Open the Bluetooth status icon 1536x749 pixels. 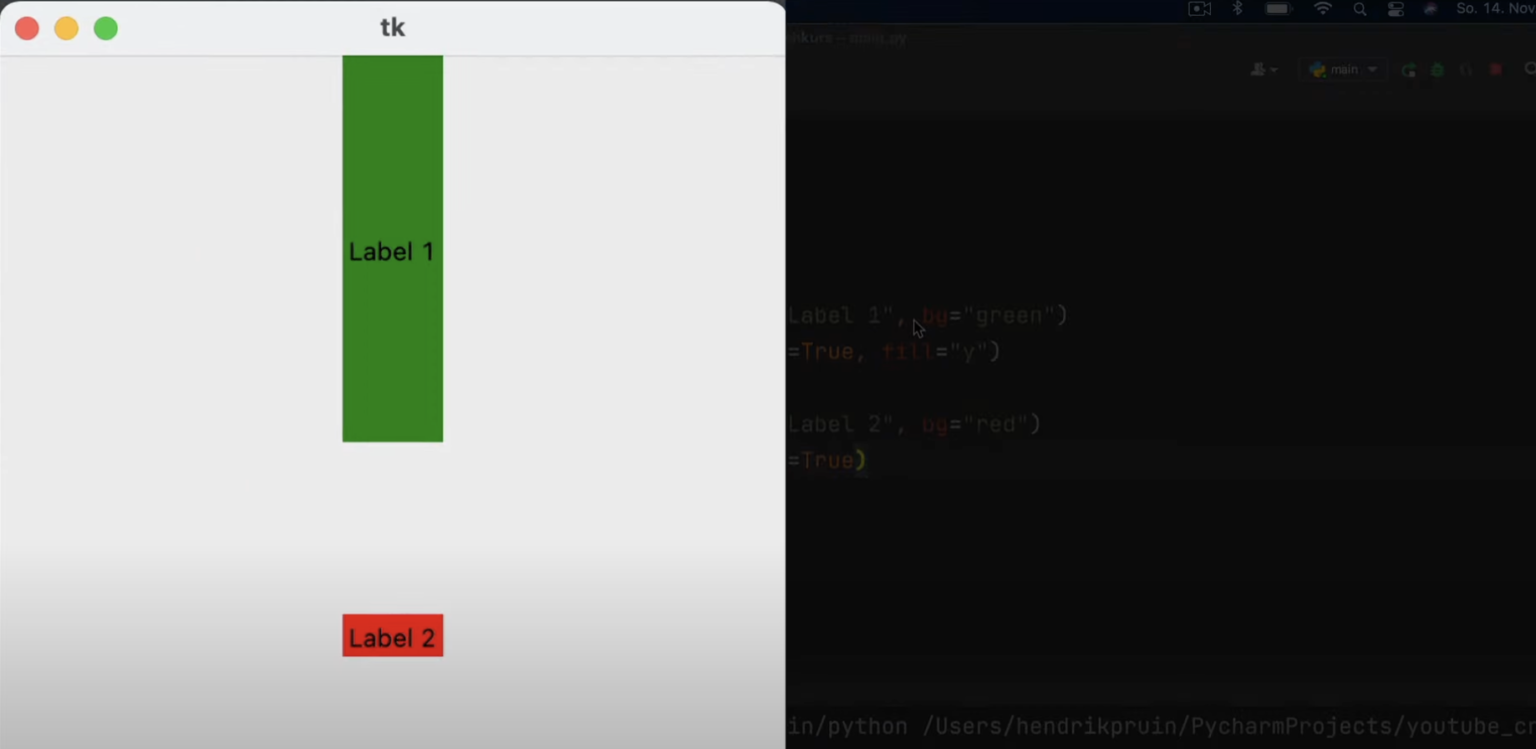tap(1237, 9)
